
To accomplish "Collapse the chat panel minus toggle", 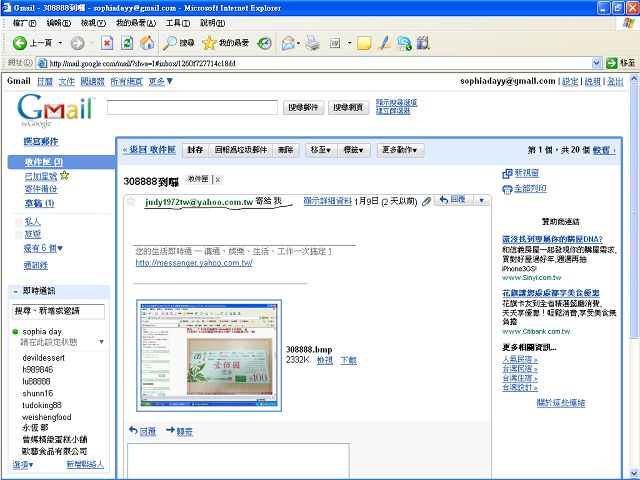I will (16, 291).
